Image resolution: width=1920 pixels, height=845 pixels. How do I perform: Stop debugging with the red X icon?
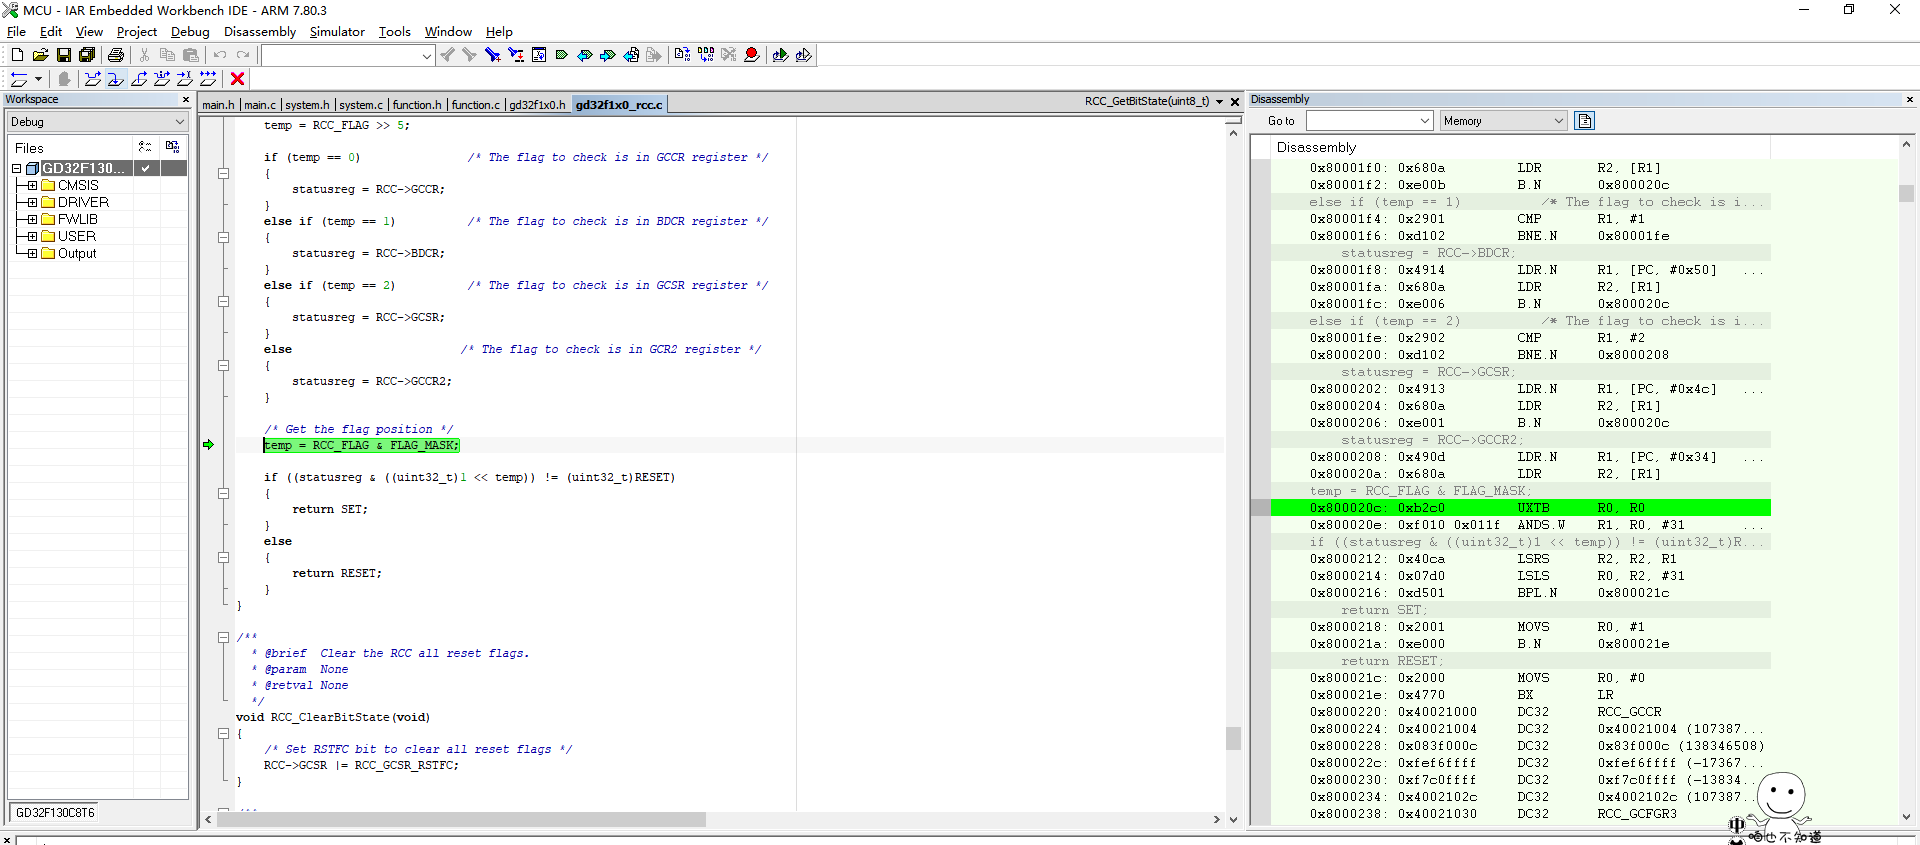pos(237,79)
